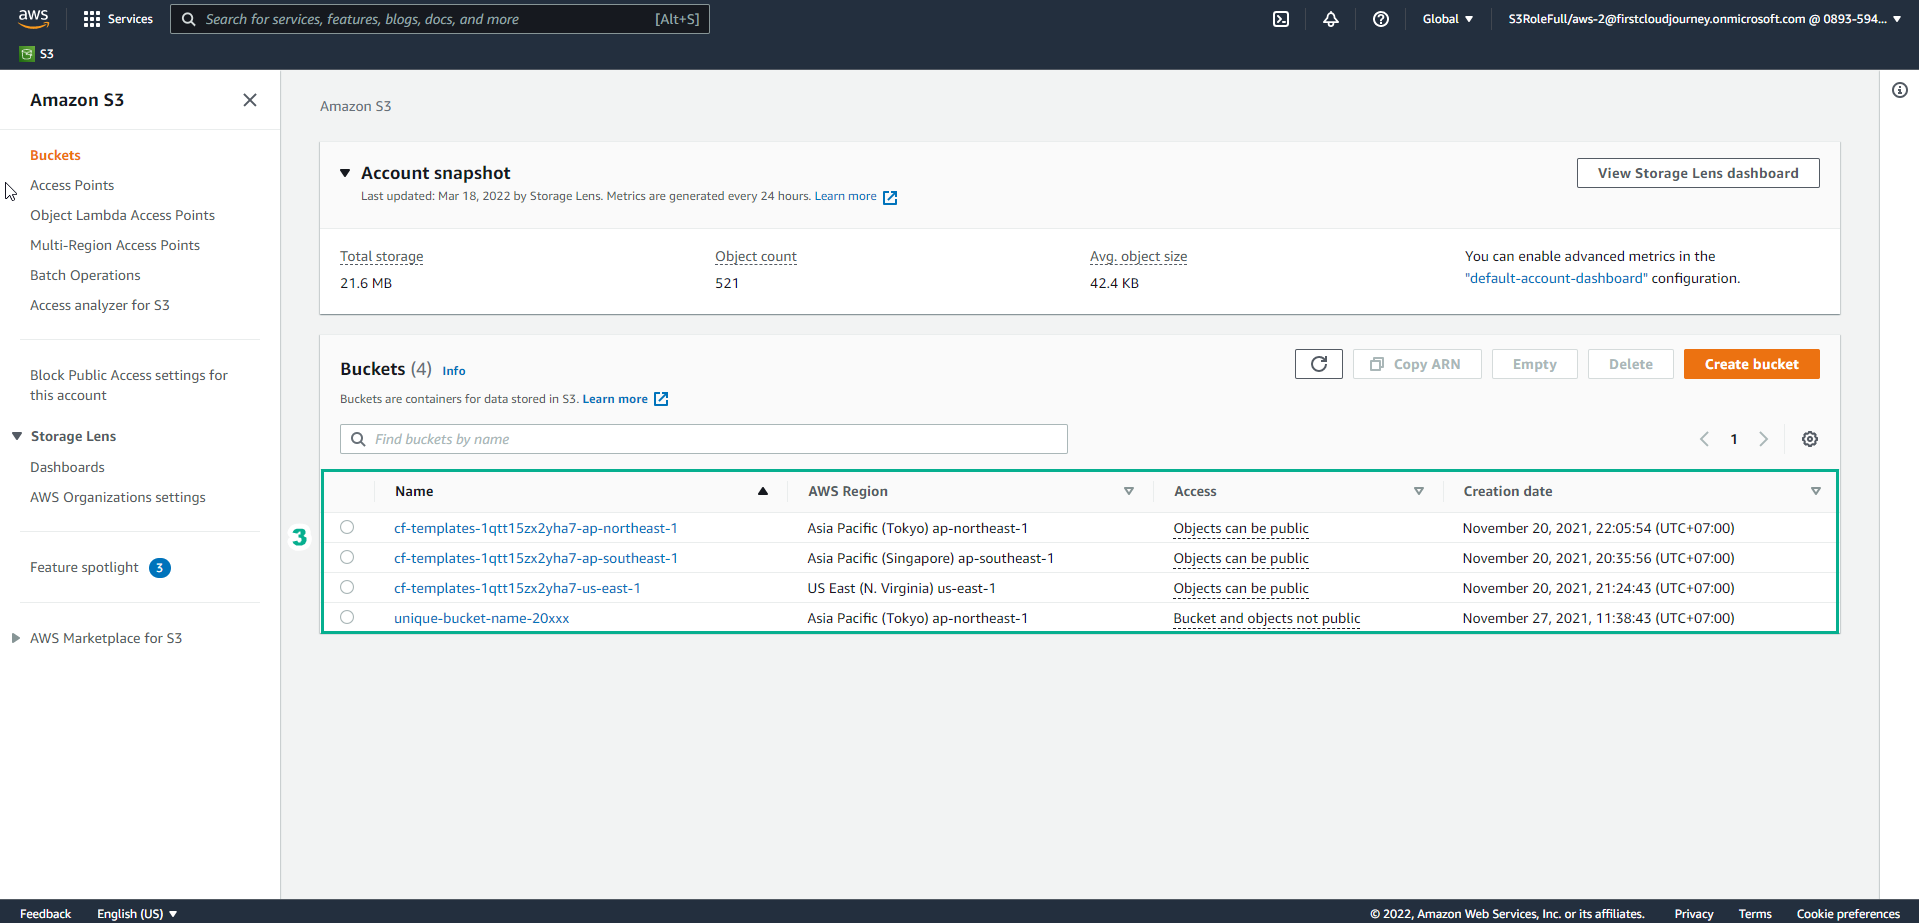Image resolution: width=1919 pixels, height=923 pixels.
Task: Open bucket cf-templates-1qtt15zx2yha7-ap-southeast-1
Action: pos(536,558)
